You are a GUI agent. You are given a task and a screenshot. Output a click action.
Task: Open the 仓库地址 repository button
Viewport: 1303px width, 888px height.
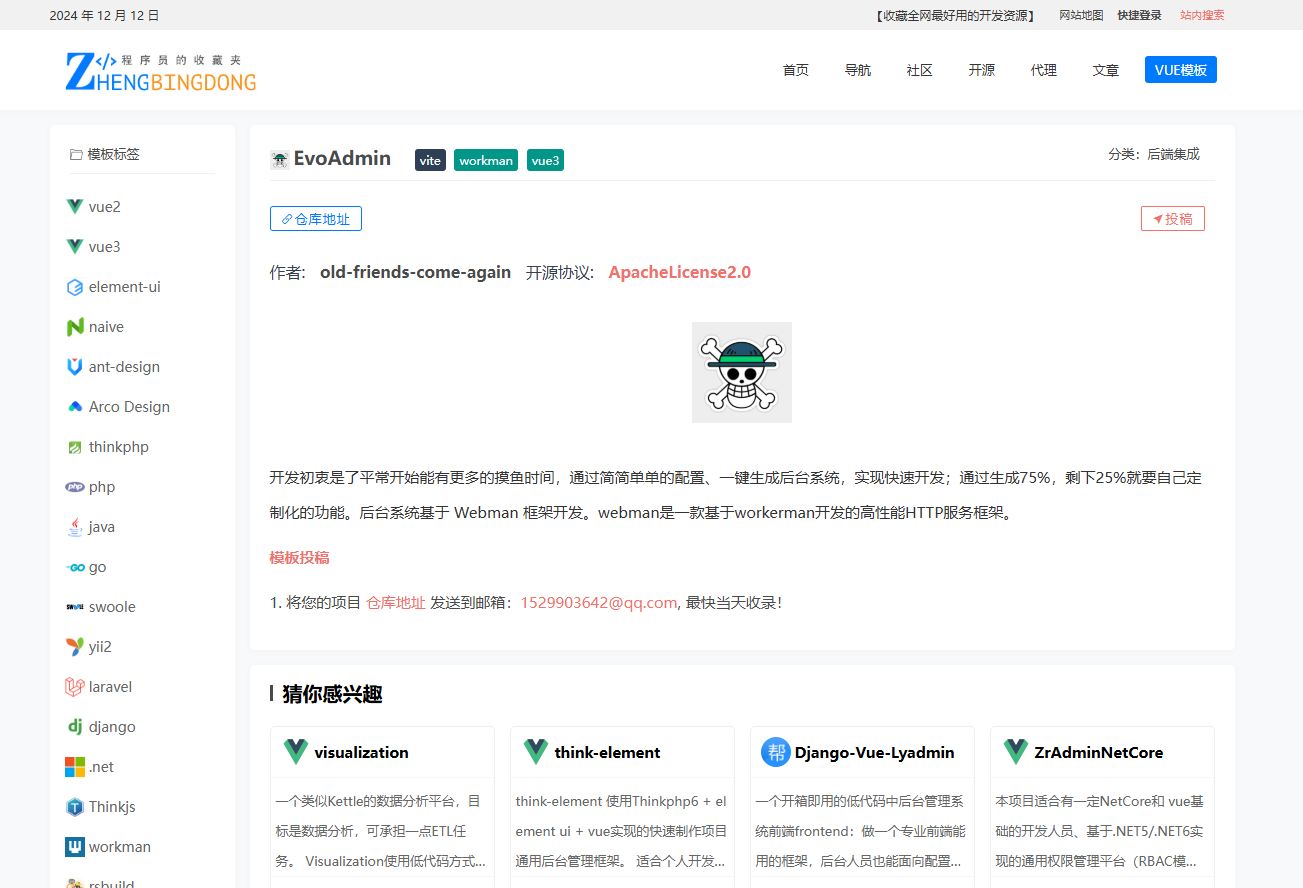(316, 219)
